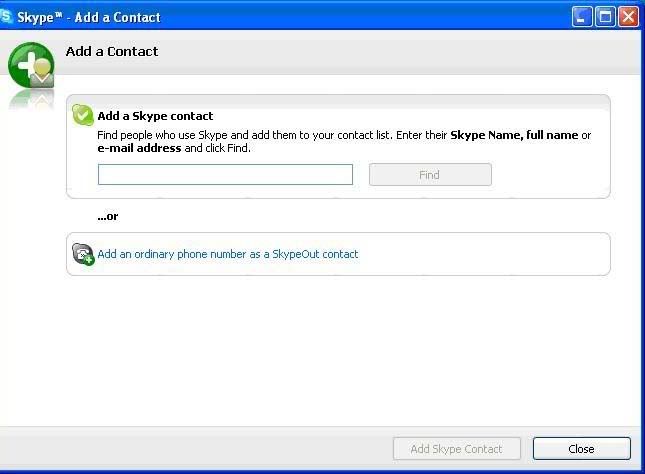Close the window with the red X
This screenshot has width=645, height=474.
(x=628, y=17)
